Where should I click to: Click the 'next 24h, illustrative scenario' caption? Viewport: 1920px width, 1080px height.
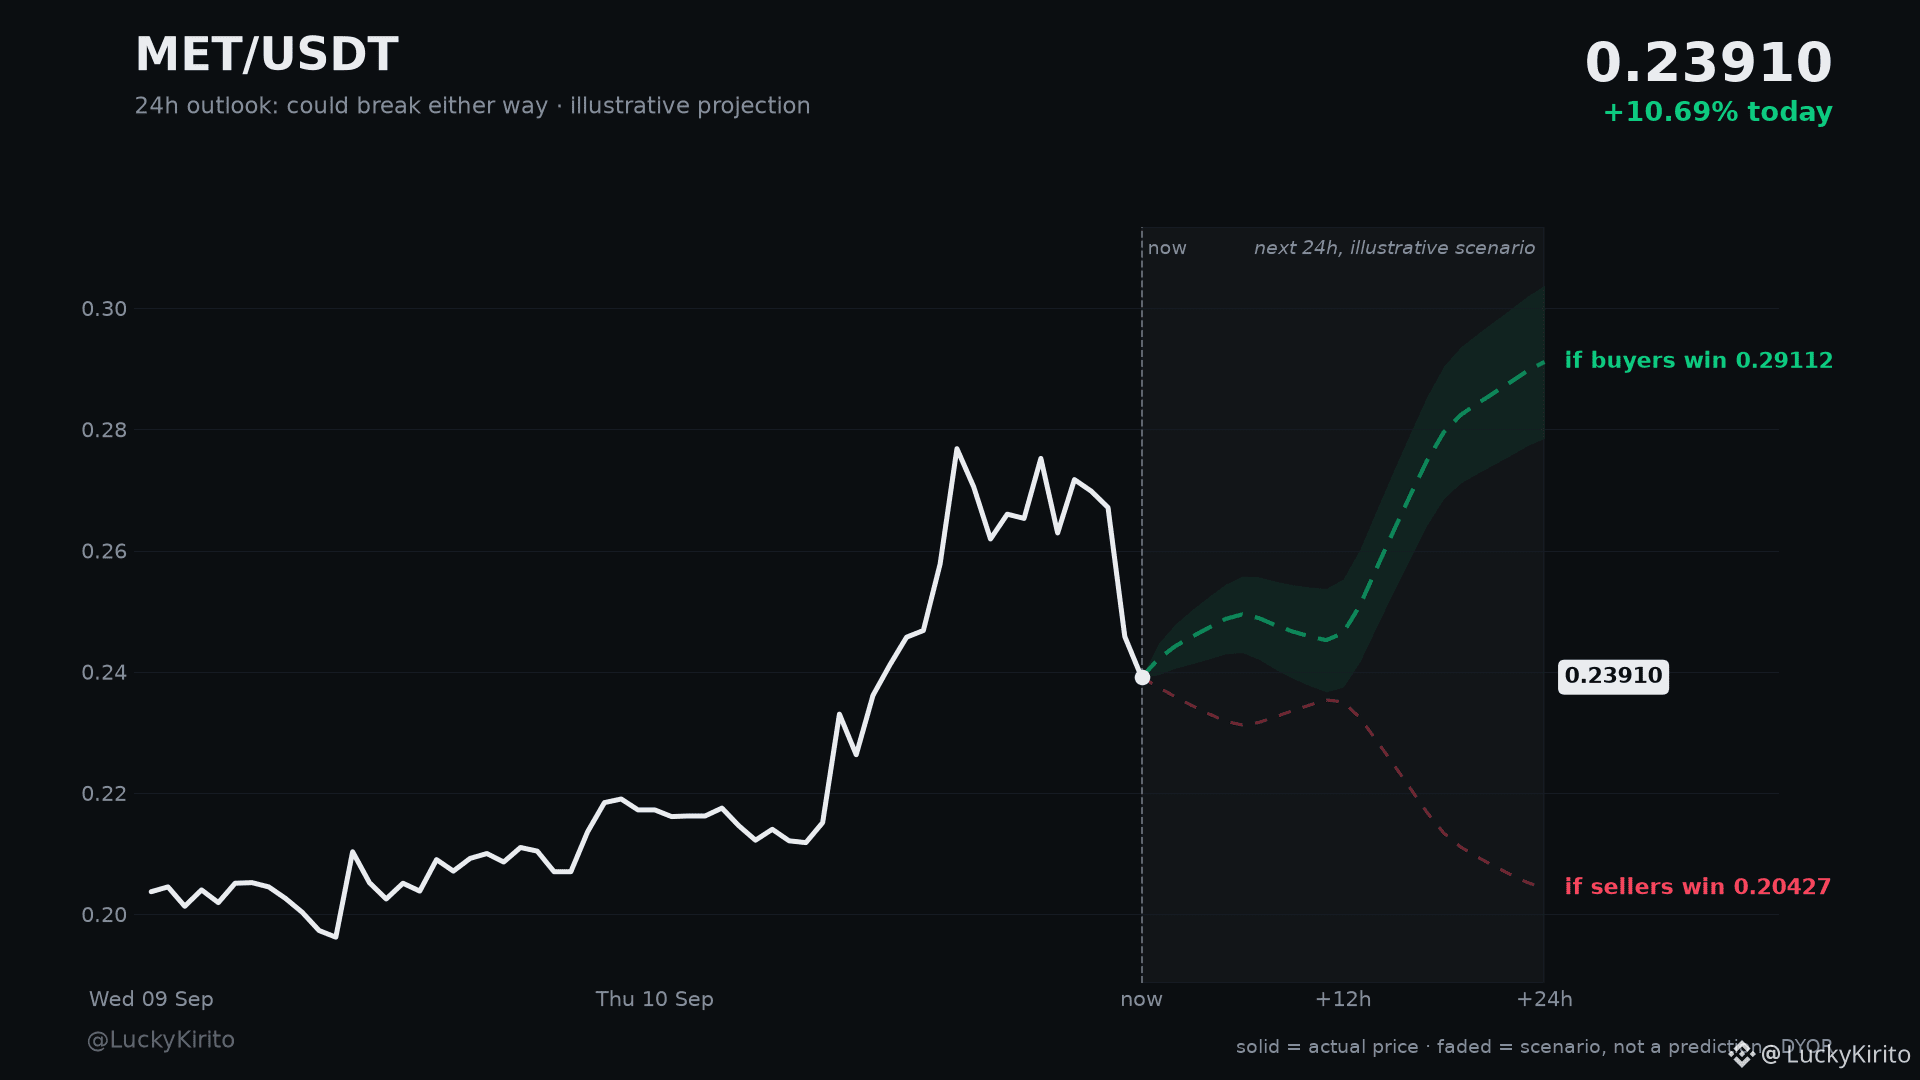pos(1394,248)
